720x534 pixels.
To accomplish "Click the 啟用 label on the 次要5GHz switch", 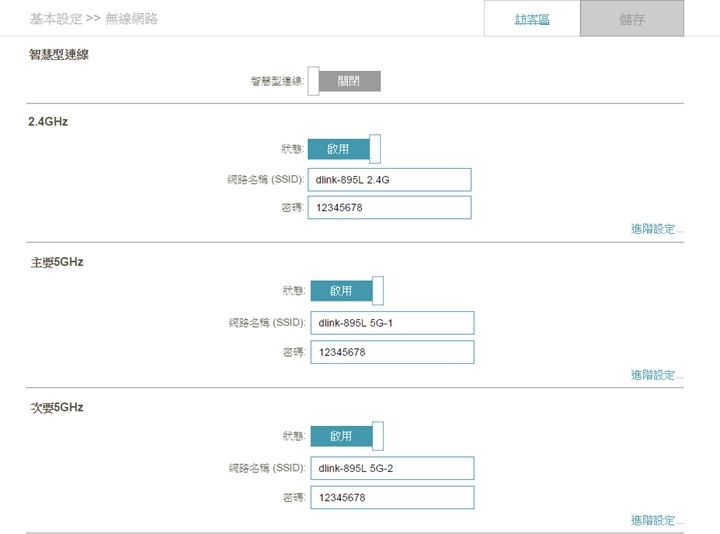I will coord(341,436).
